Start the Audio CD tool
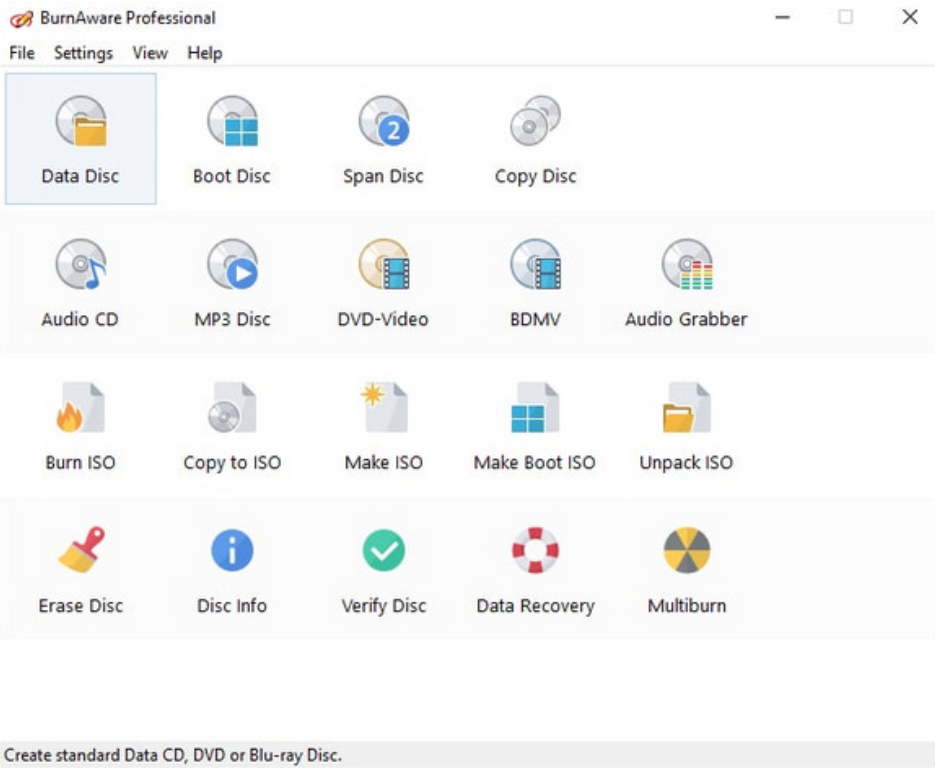Viewport: 935px width, 768px height. click(x=81, y=283)
